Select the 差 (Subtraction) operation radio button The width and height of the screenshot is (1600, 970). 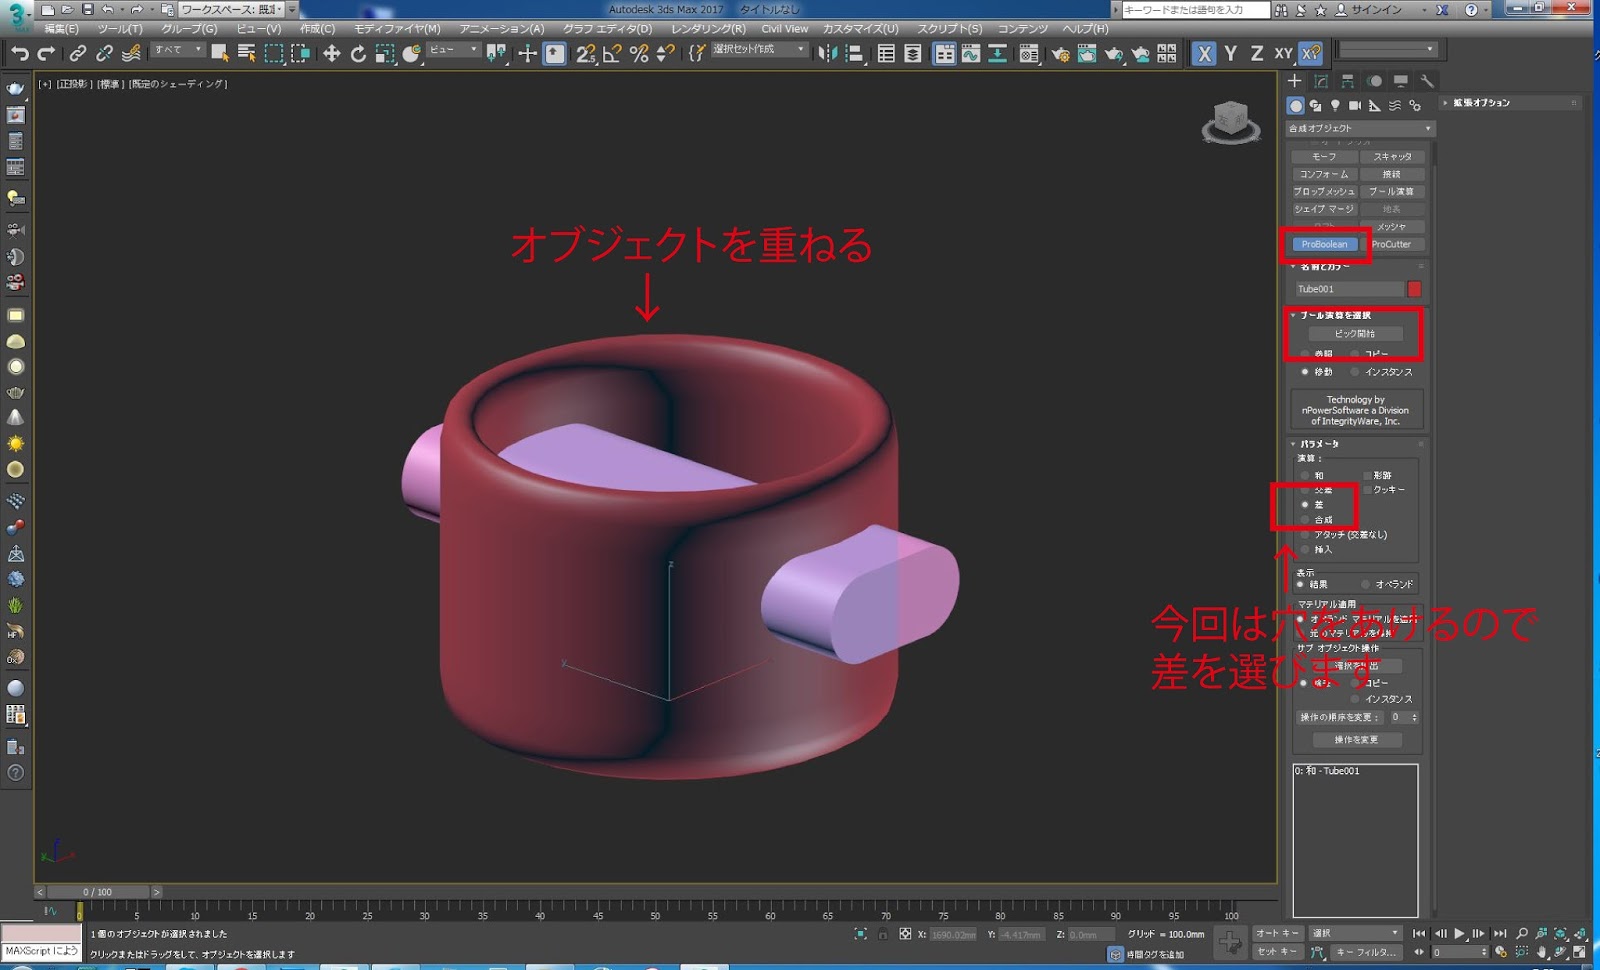1305,505
